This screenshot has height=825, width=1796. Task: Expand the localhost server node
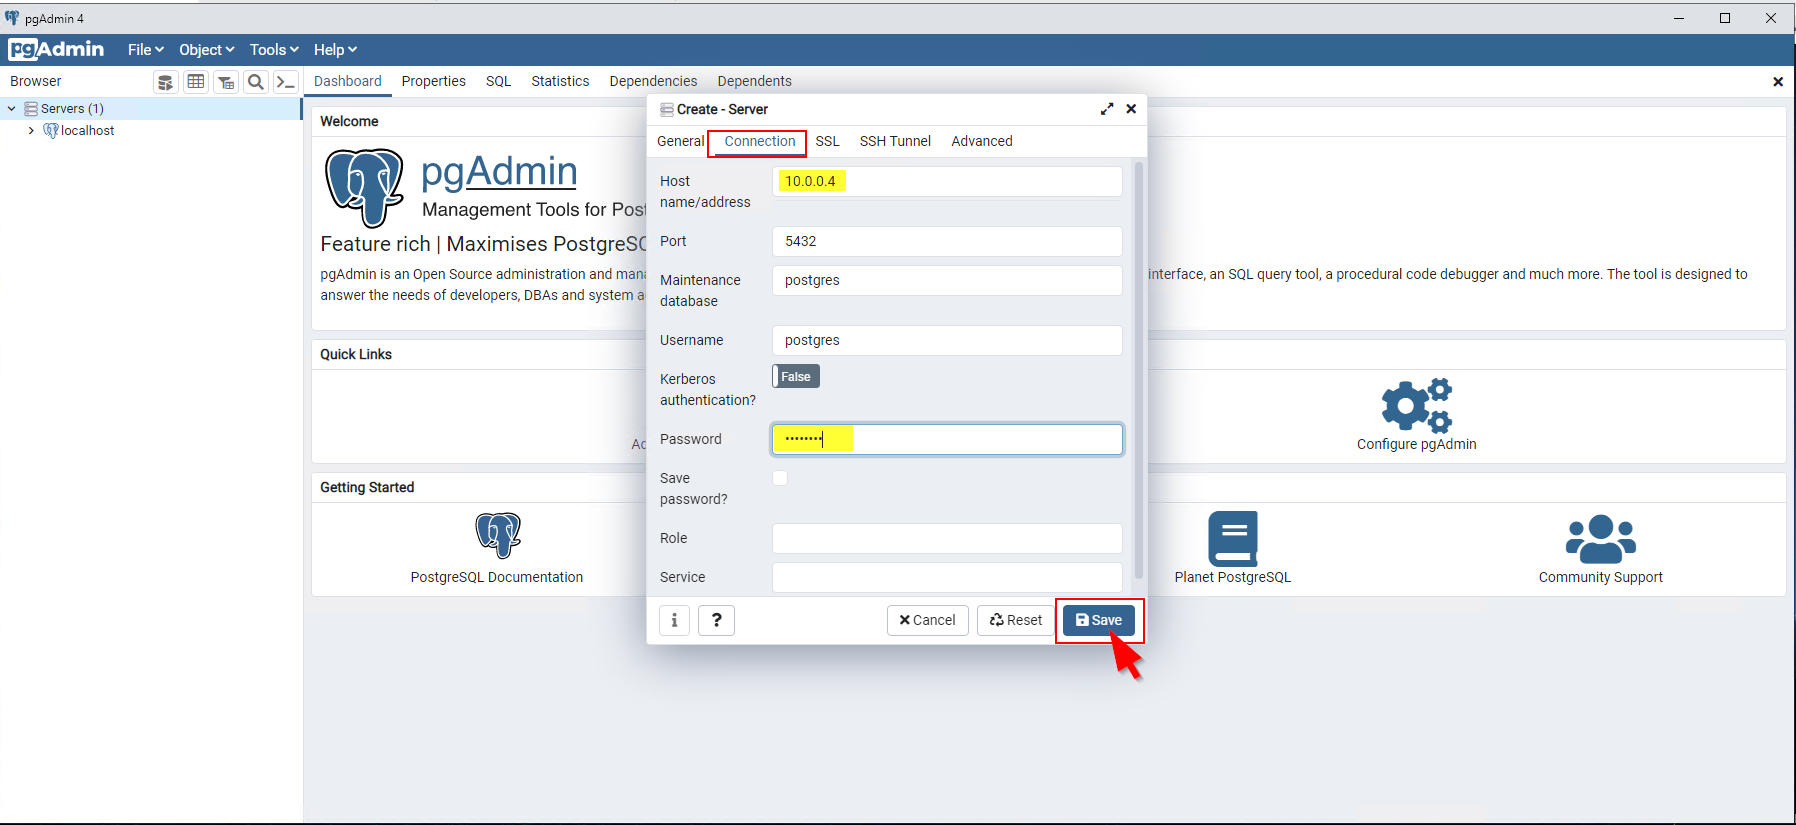31,131
